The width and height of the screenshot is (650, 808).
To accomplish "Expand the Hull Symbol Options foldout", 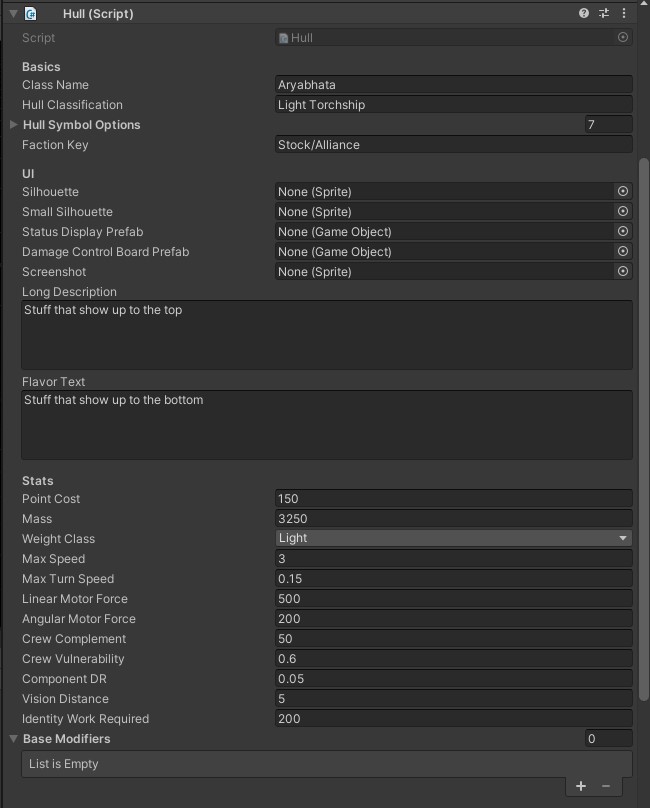I will pos(13,125).
